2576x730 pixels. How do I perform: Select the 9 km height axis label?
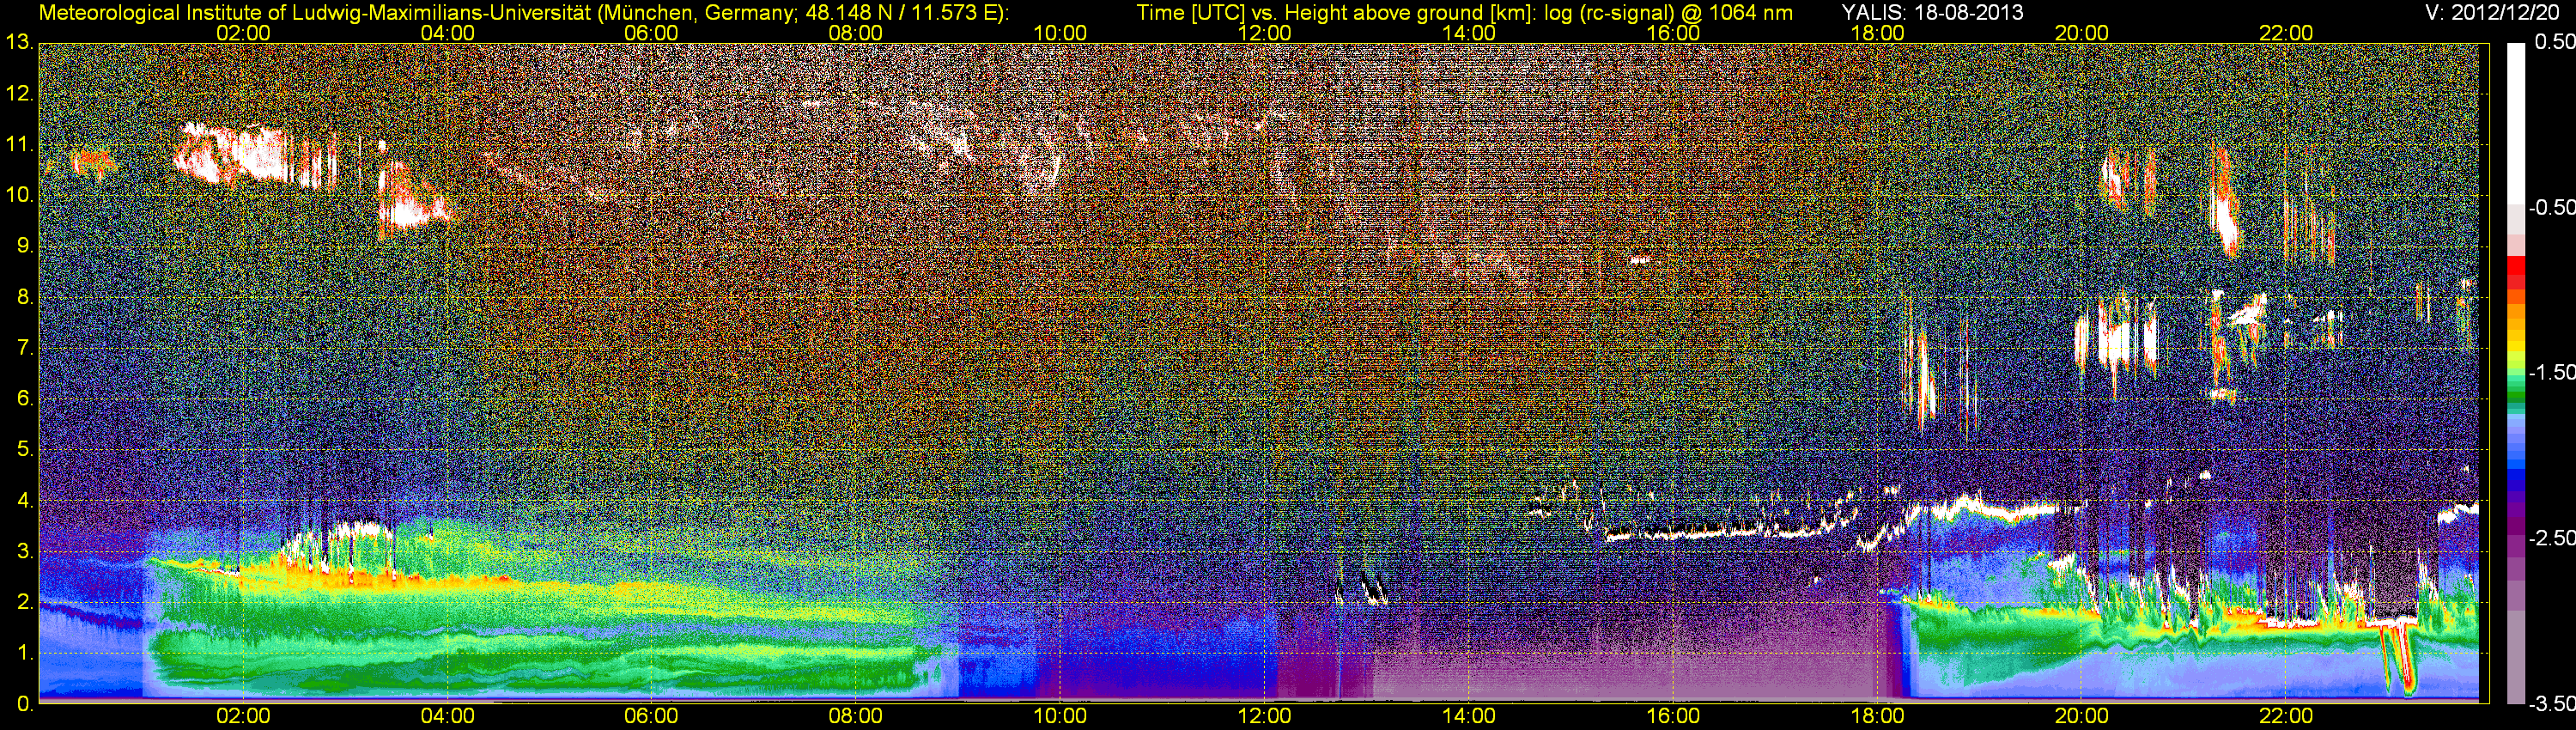tap(24, 246)
